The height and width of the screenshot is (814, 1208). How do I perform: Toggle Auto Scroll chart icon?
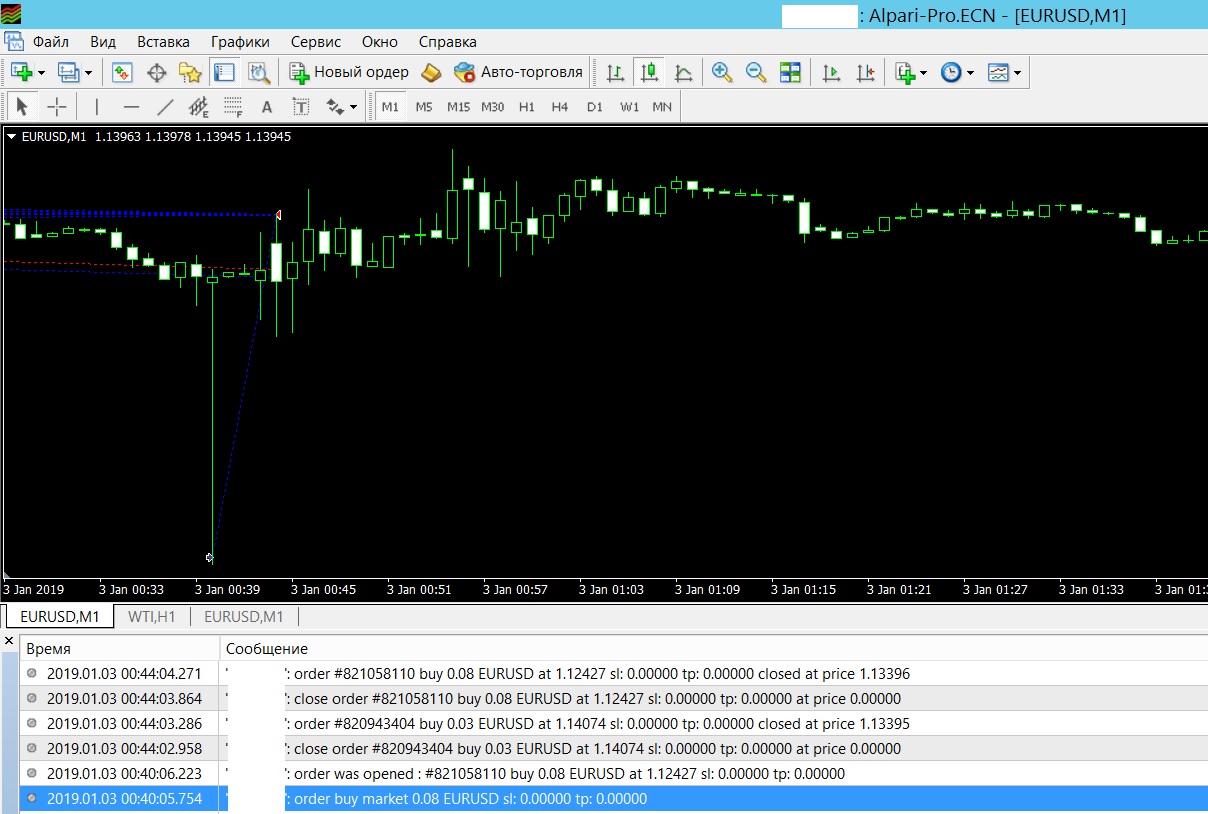[831, 72]
